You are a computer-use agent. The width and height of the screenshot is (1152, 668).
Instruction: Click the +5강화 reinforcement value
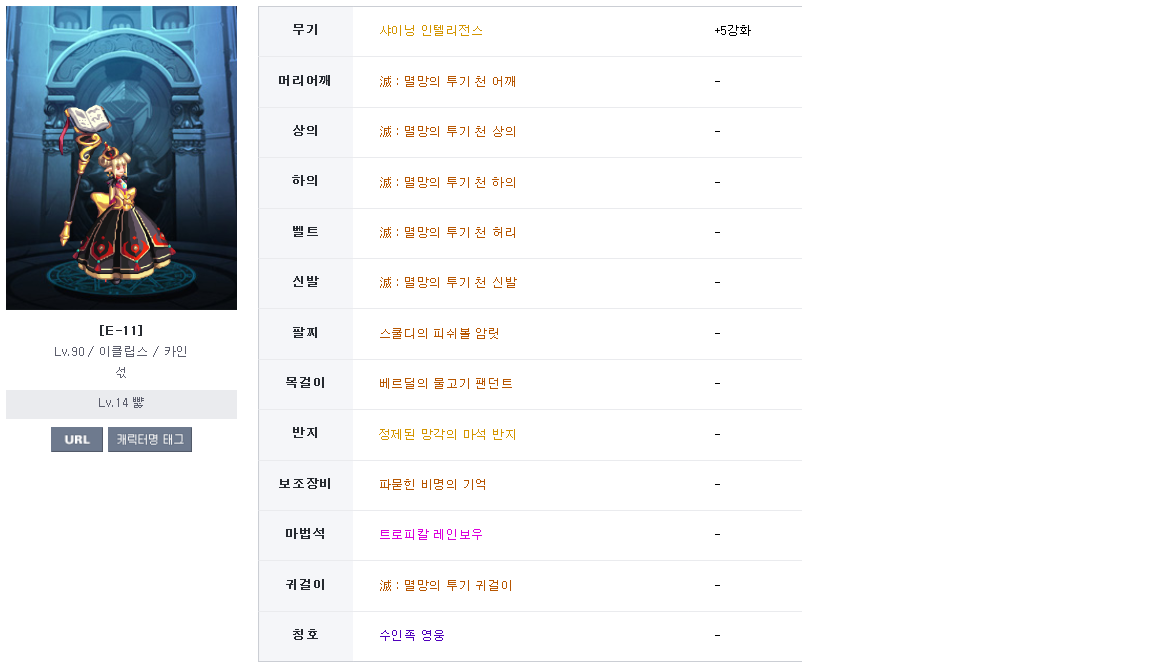[x=732, y=31]
